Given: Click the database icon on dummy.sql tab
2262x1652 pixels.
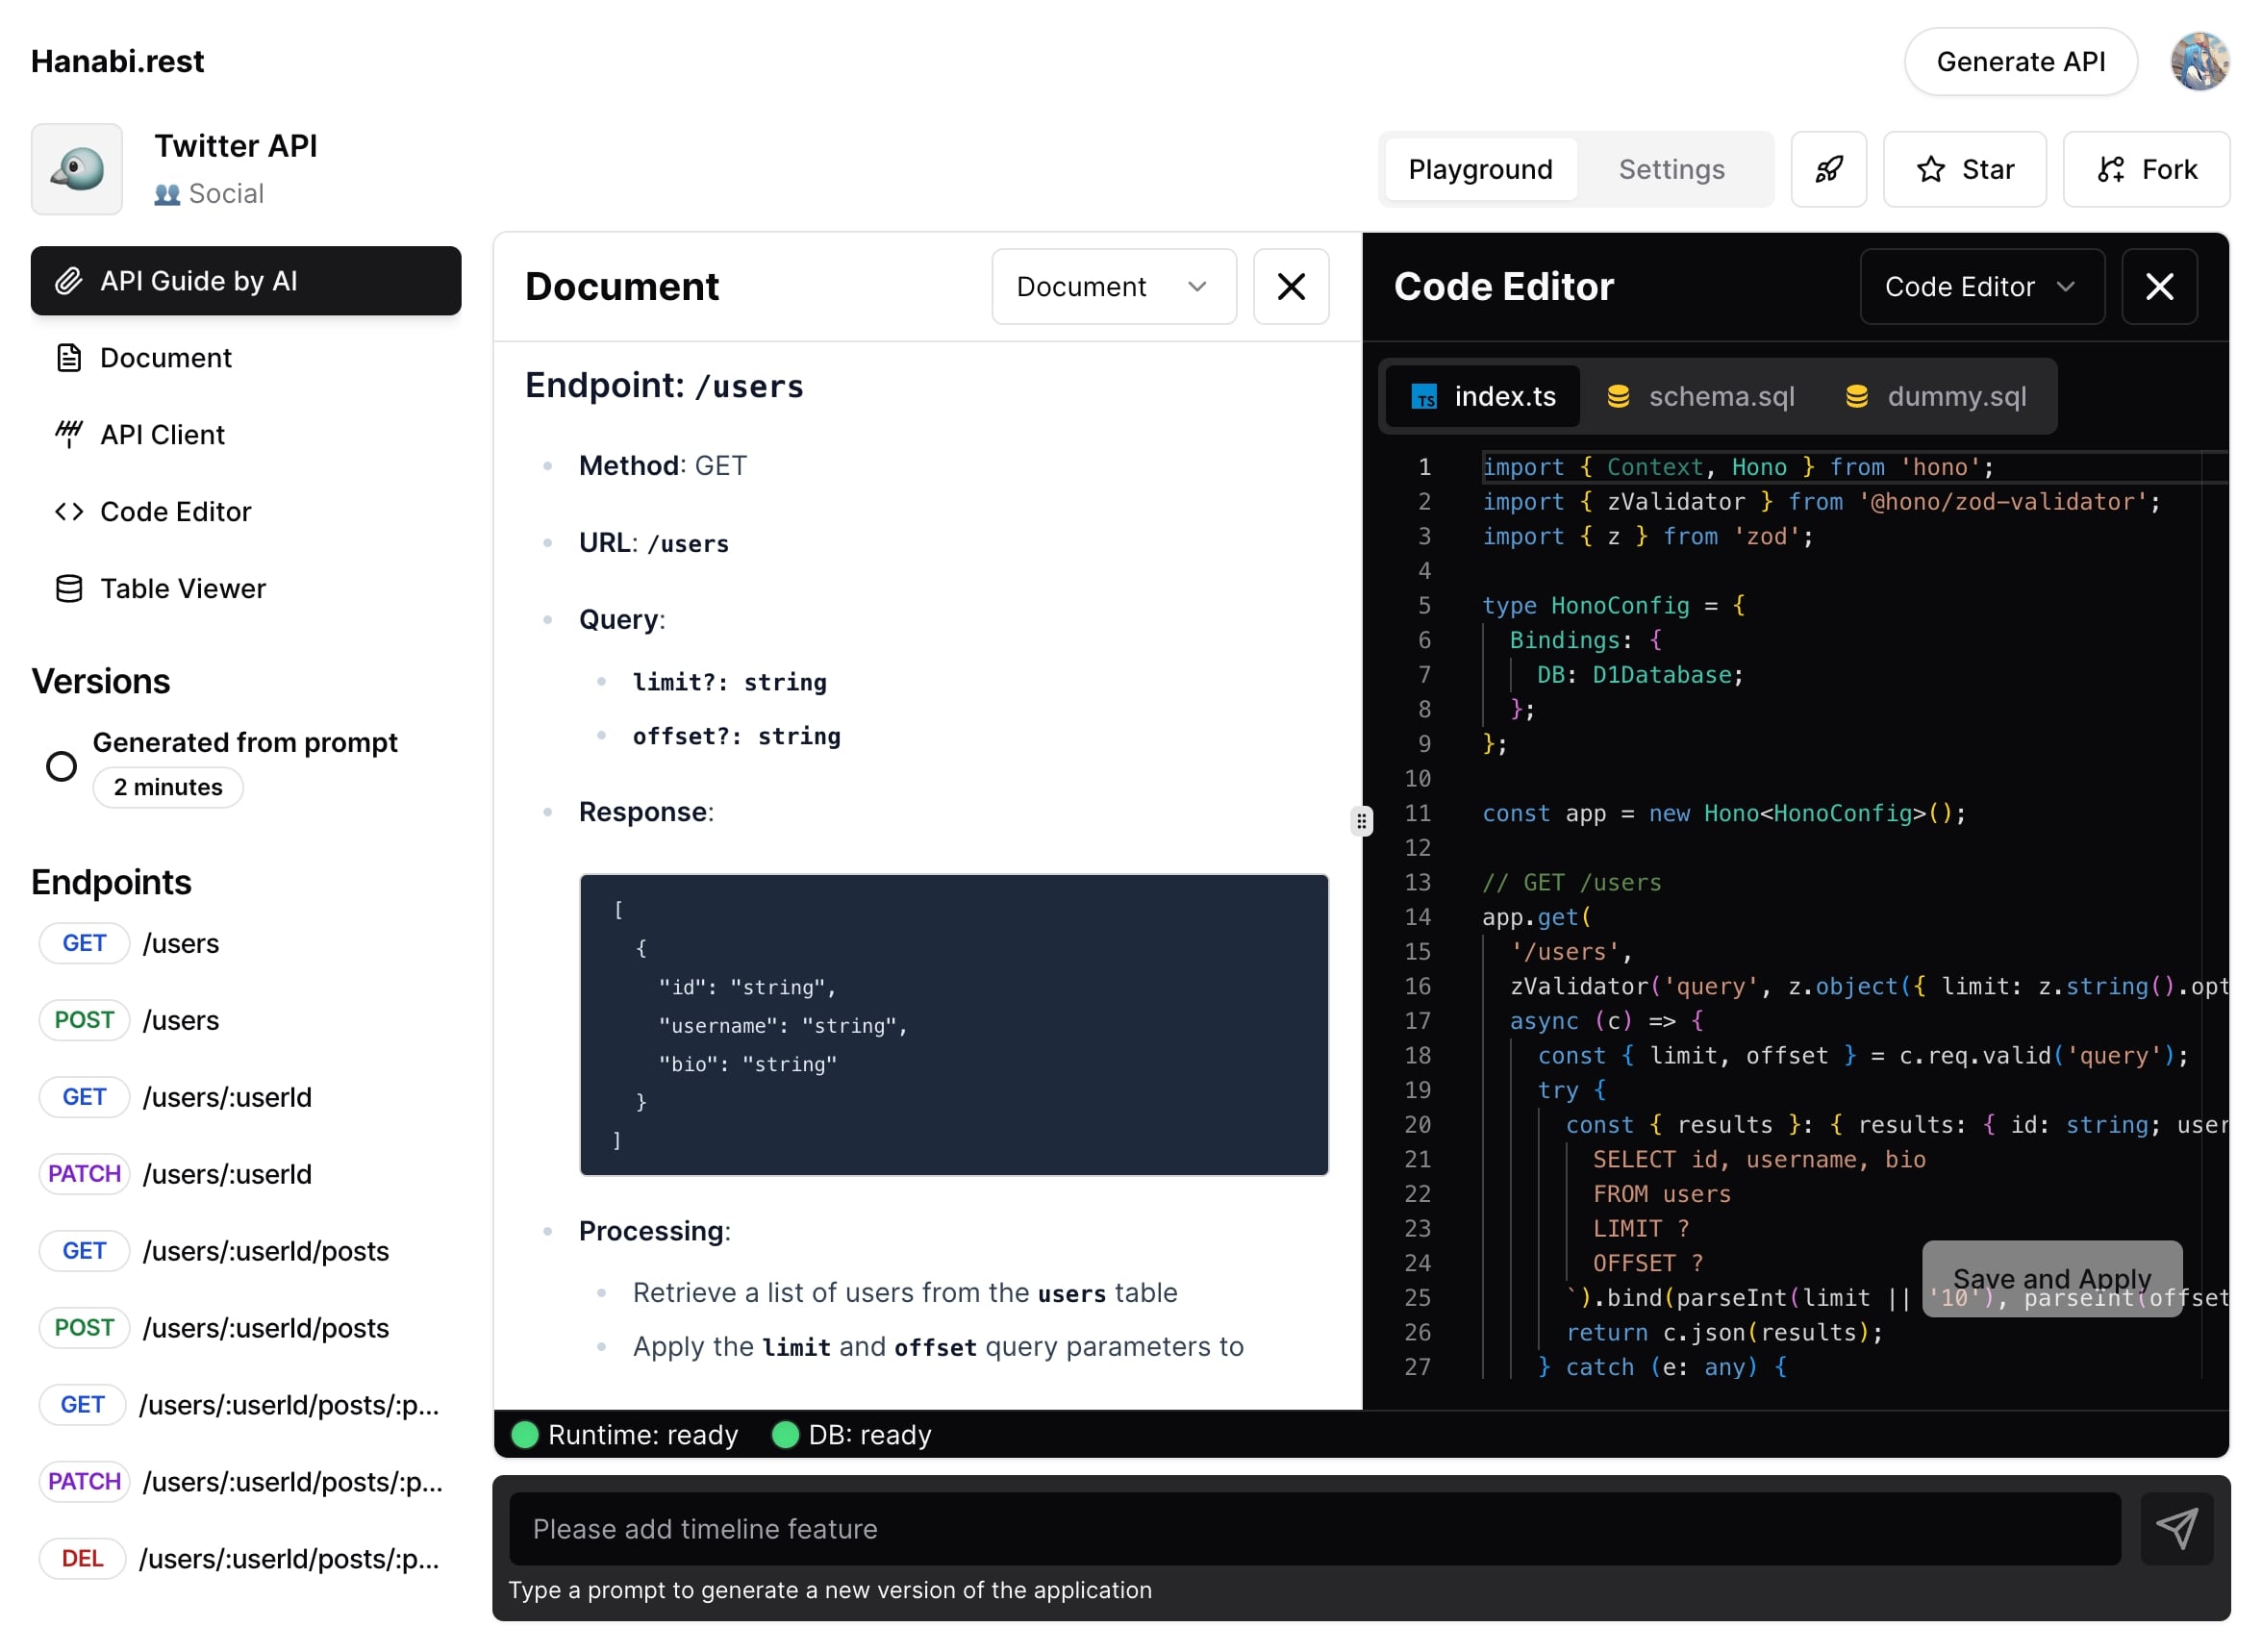Looking at the screenshot, I should coord(1857,397).
